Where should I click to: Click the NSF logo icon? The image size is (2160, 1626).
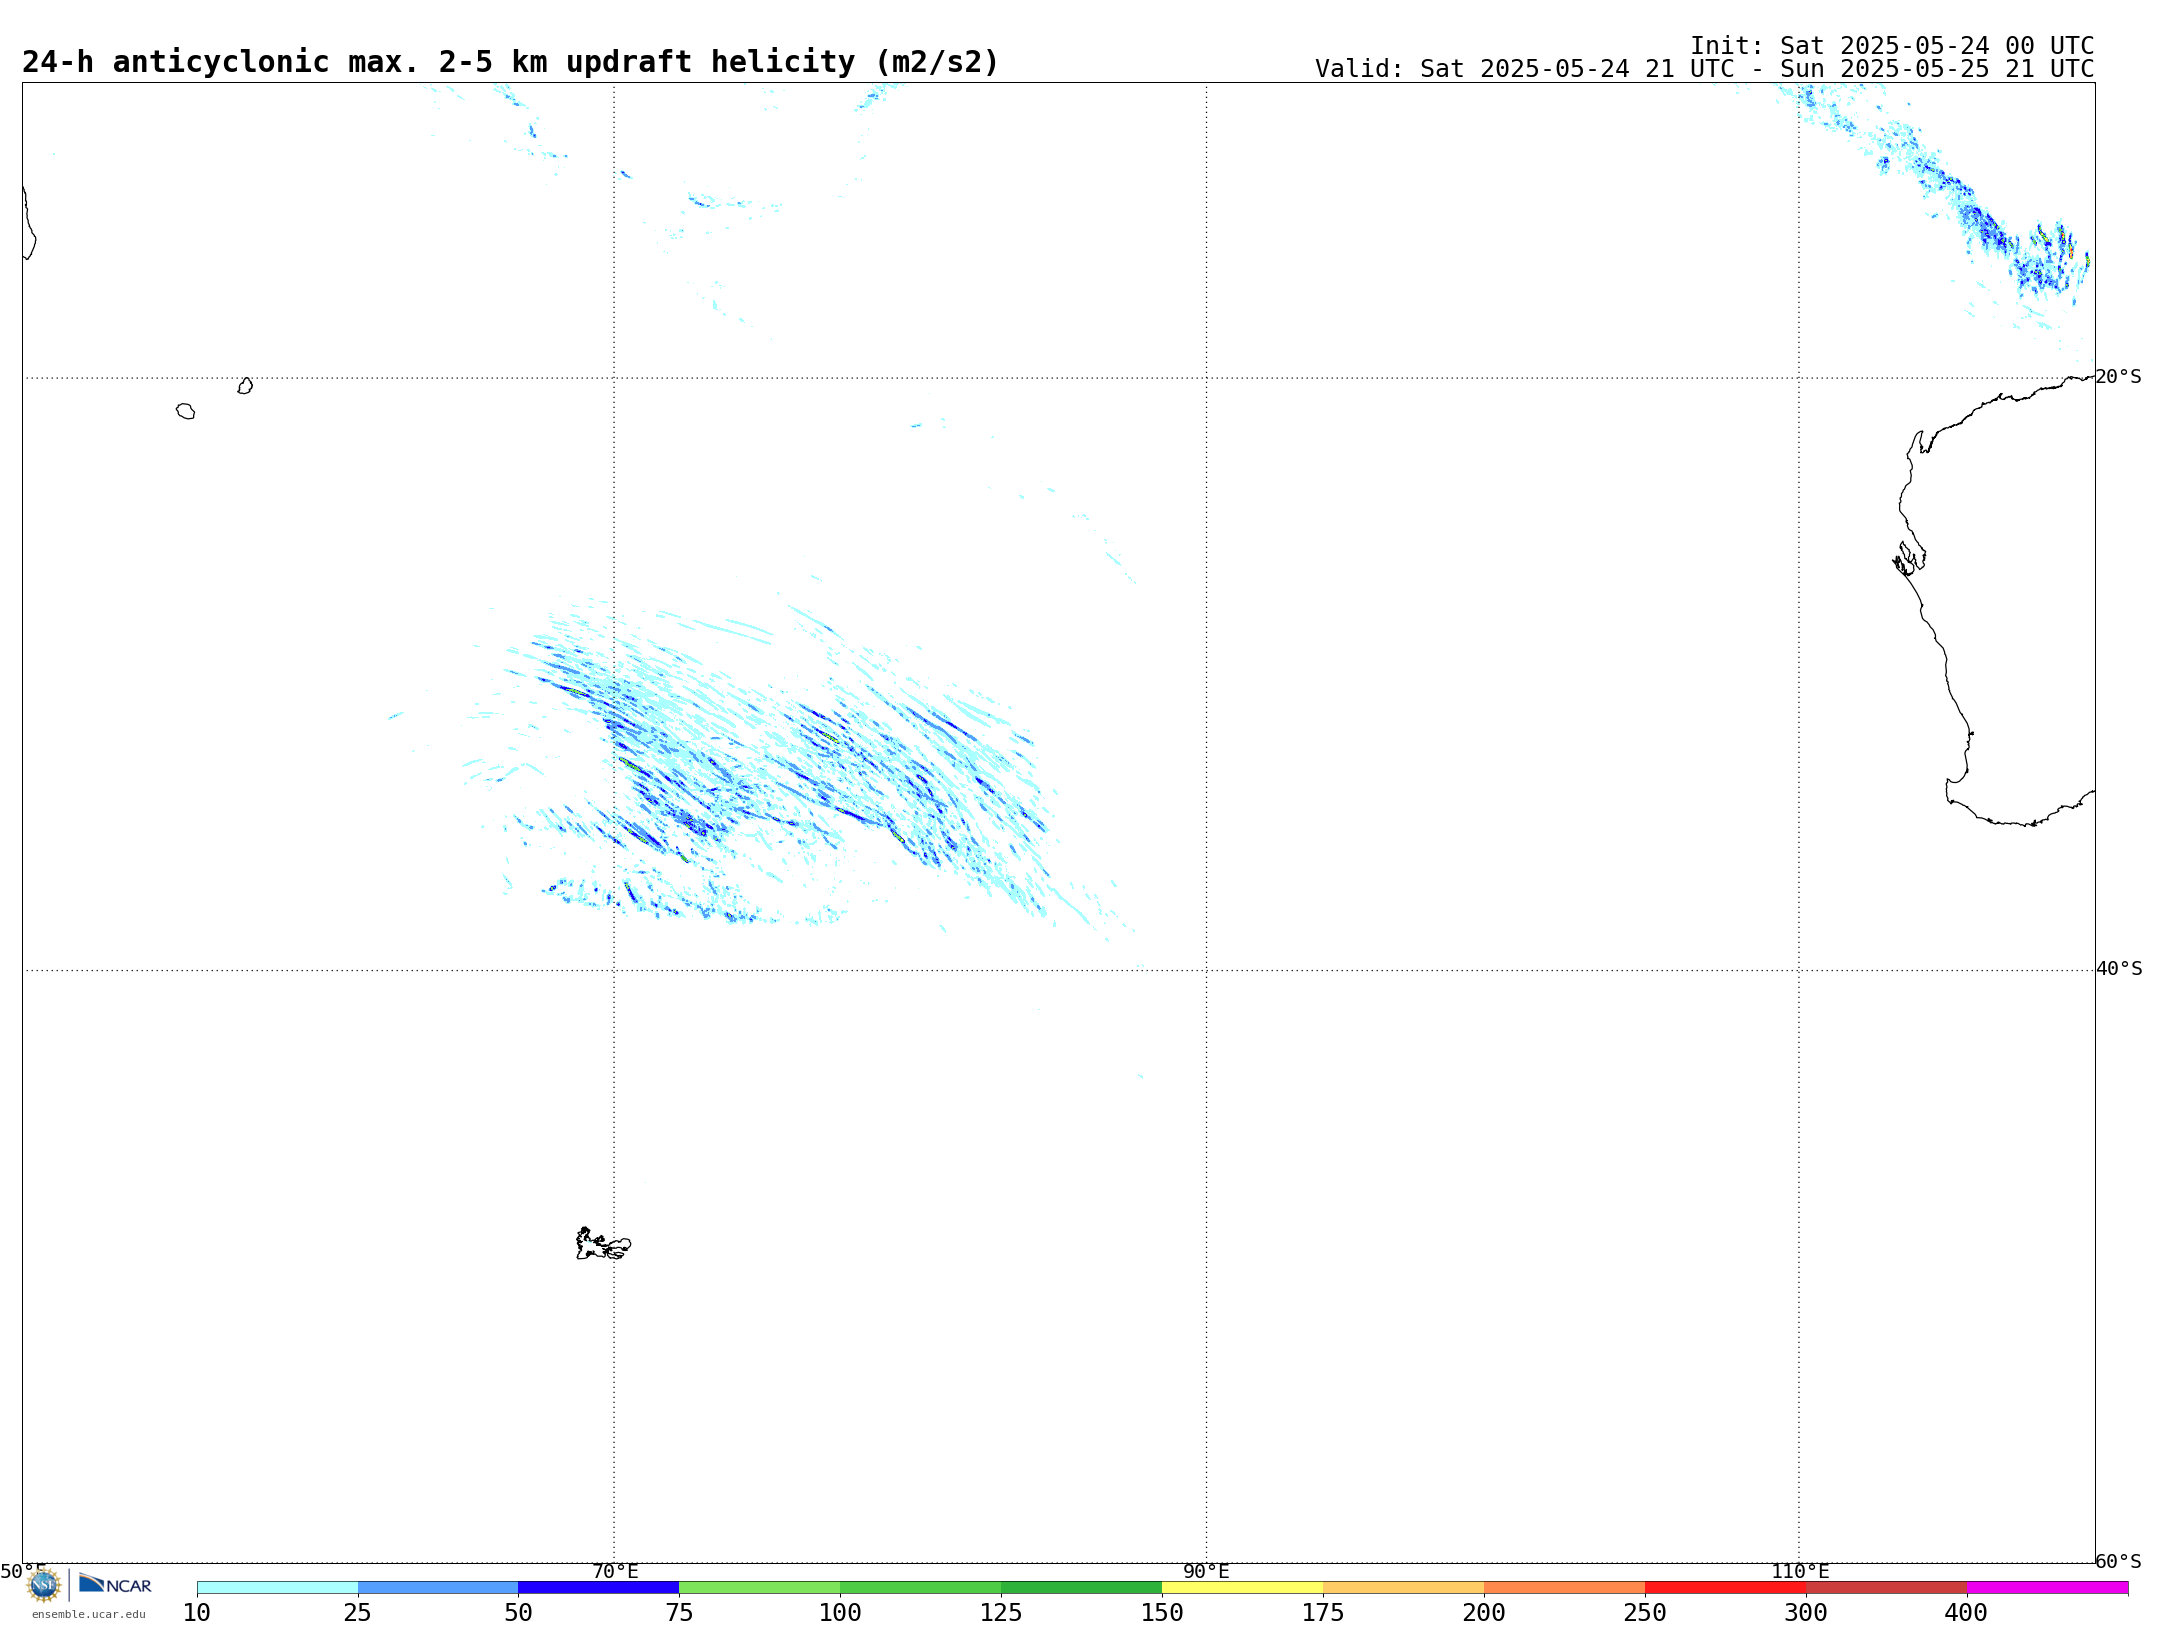click(x=44, y=1585)
